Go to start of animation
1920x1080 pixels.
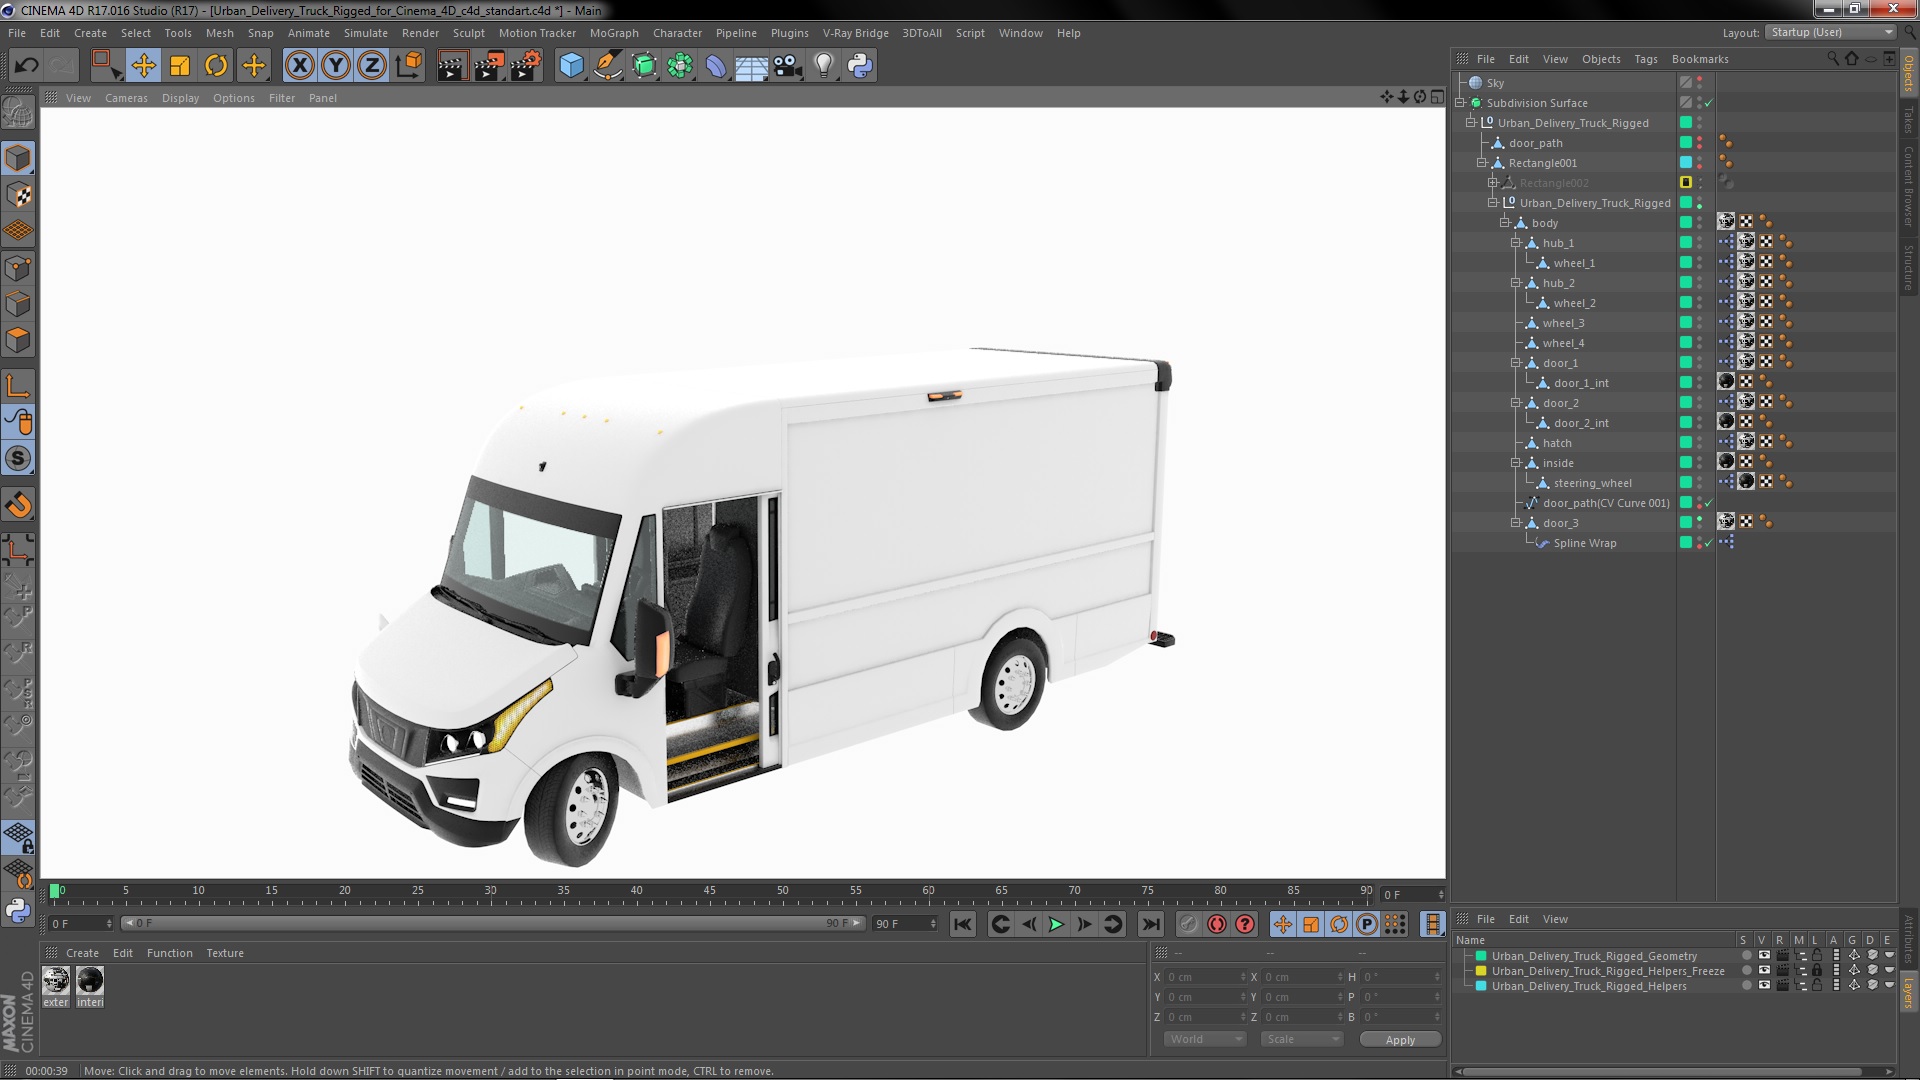point(962,924)
